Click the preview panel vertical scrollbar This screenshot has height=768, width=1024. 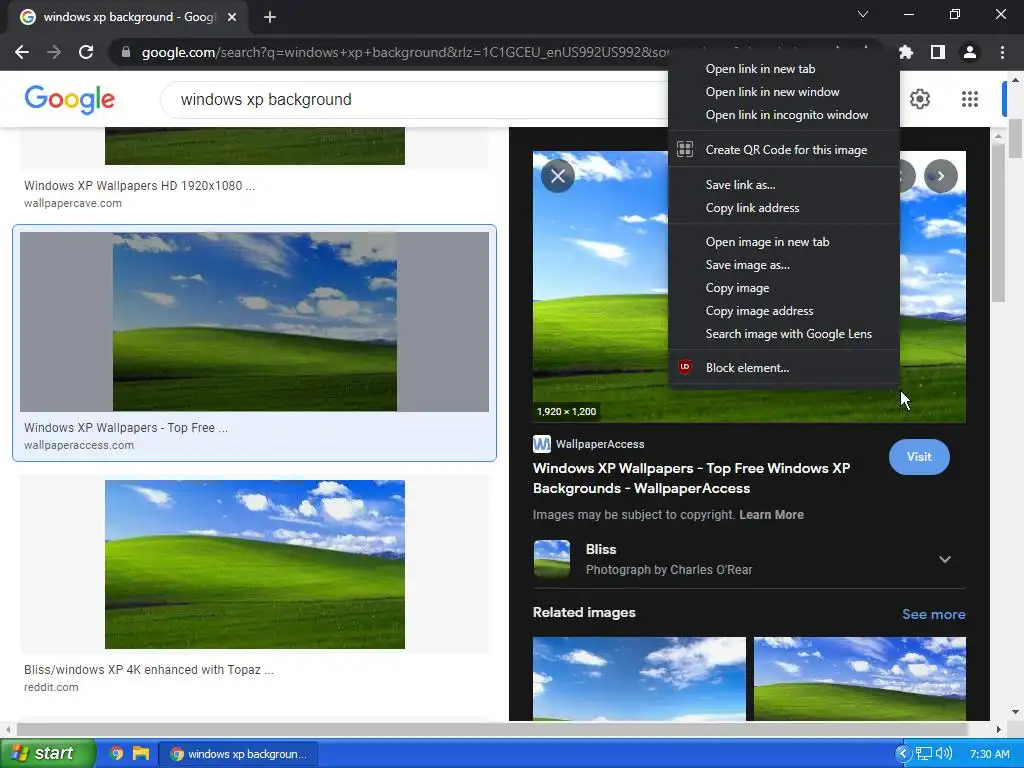(x=998, y=222)
